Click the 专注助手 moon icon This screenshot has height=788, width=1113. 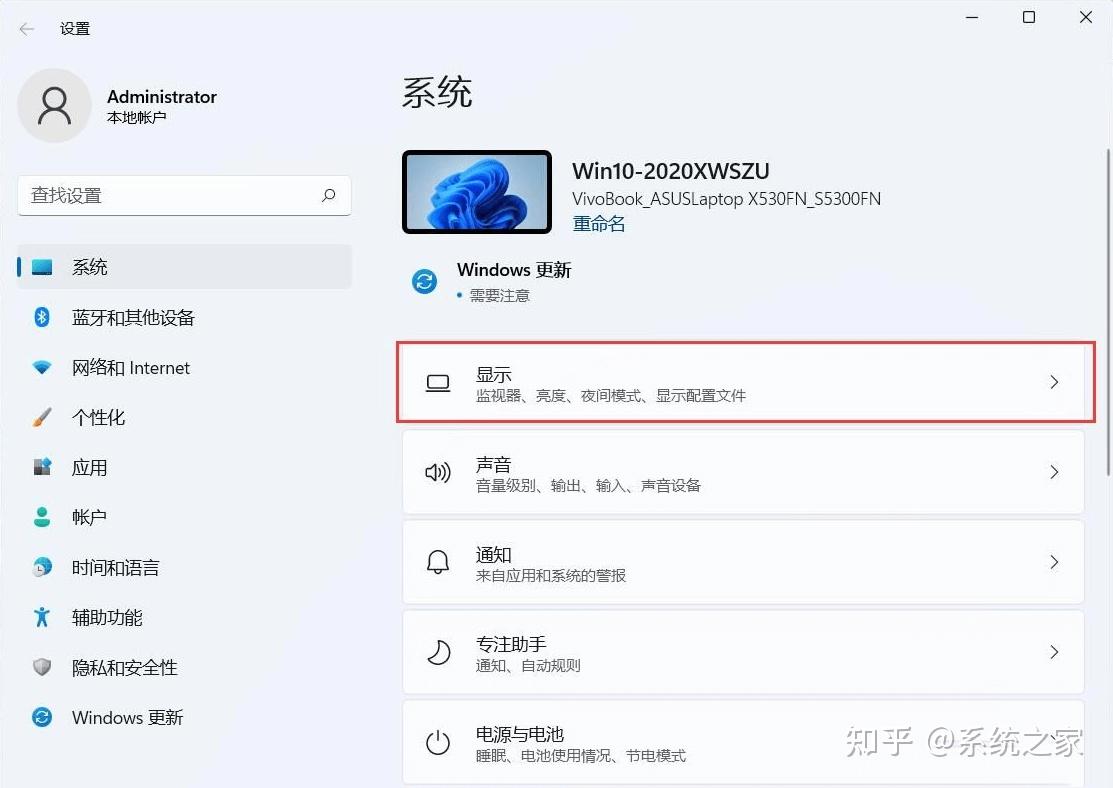[438, 652]
